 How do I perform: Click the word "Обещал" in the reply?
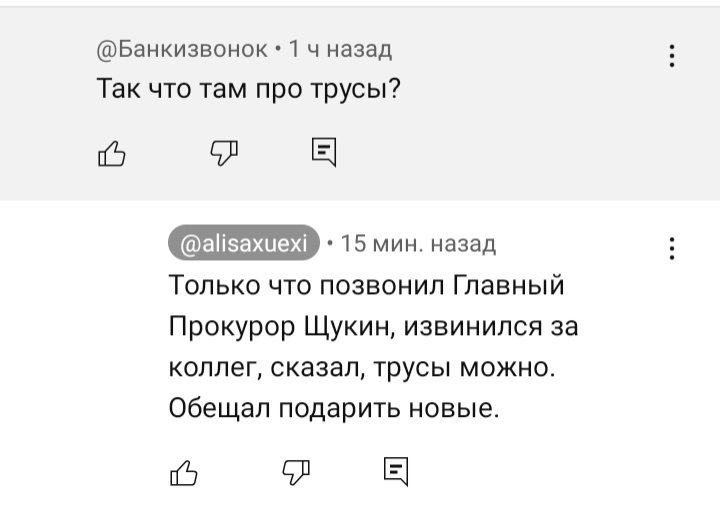(x=219, y=408)
